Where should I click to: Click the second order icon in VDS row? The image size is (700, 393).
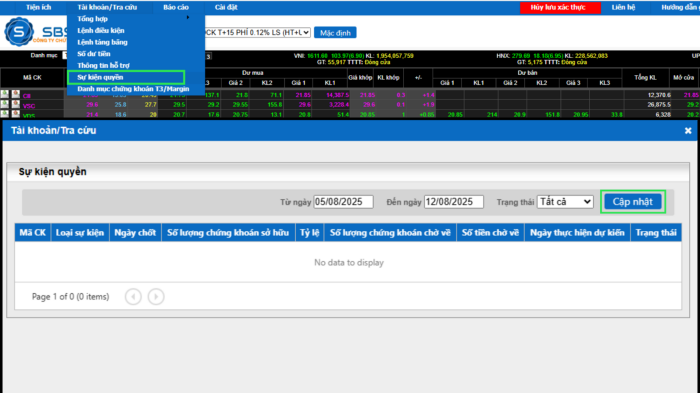(x=16, y=114)
